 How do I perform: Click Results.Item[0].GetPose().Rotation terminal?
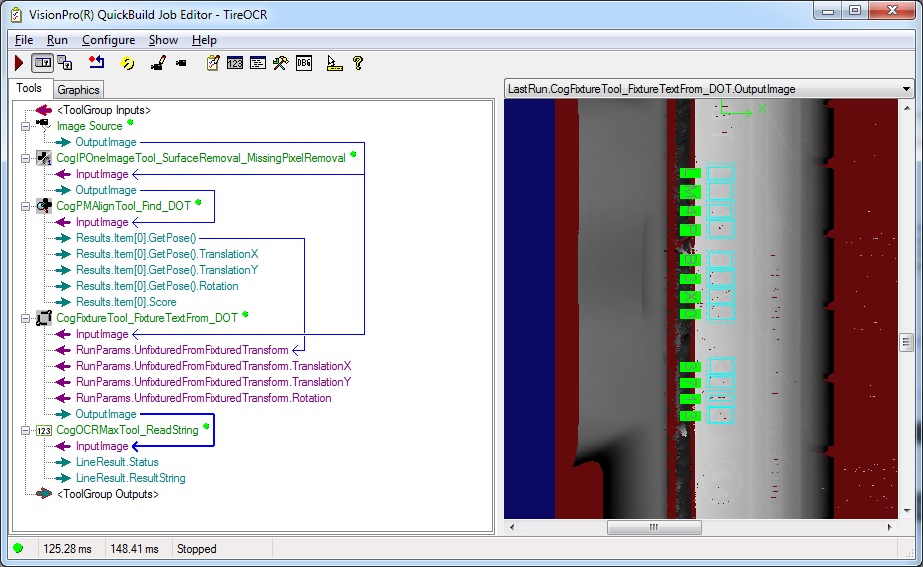157,286
